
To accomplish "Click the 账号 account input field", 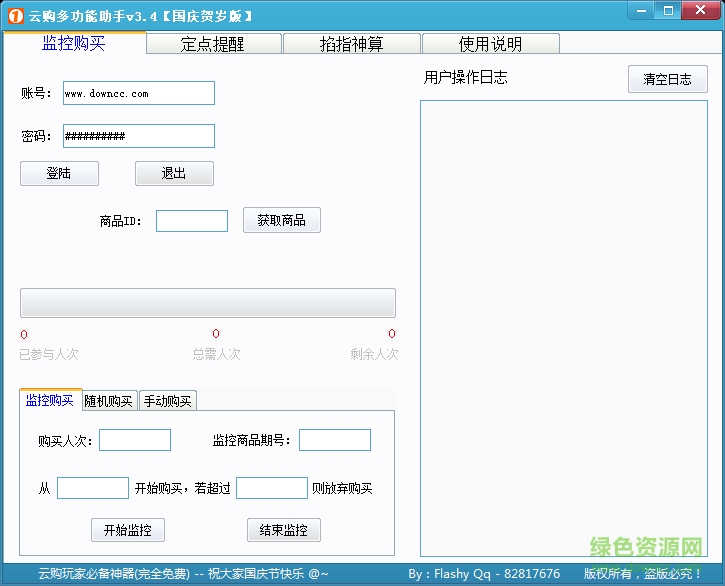I will coord(139,93).
